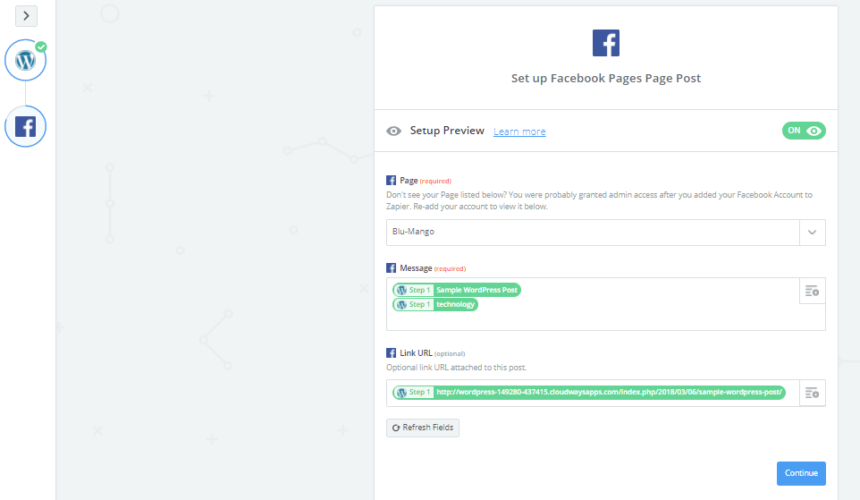Image resolution: width=860 pixels, height=500 pixels.
Task: Click the green checkmark on WordPress step
Action: tap(41, 47)
